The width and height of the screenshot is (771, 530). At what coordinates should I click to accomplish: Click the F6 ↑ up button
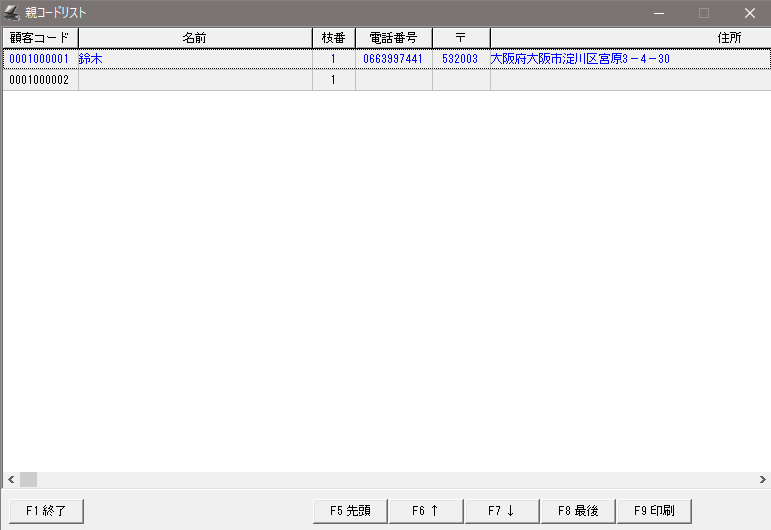tap(425, 510)
